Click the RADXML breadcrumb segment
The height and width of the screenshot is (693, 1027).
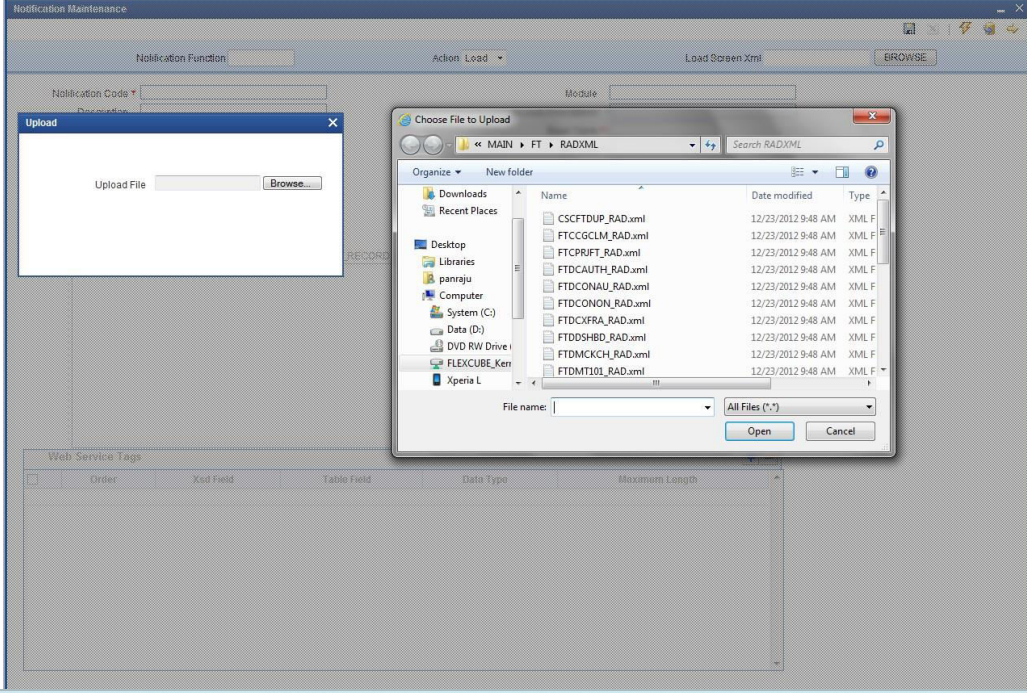(x=578, y=145)
